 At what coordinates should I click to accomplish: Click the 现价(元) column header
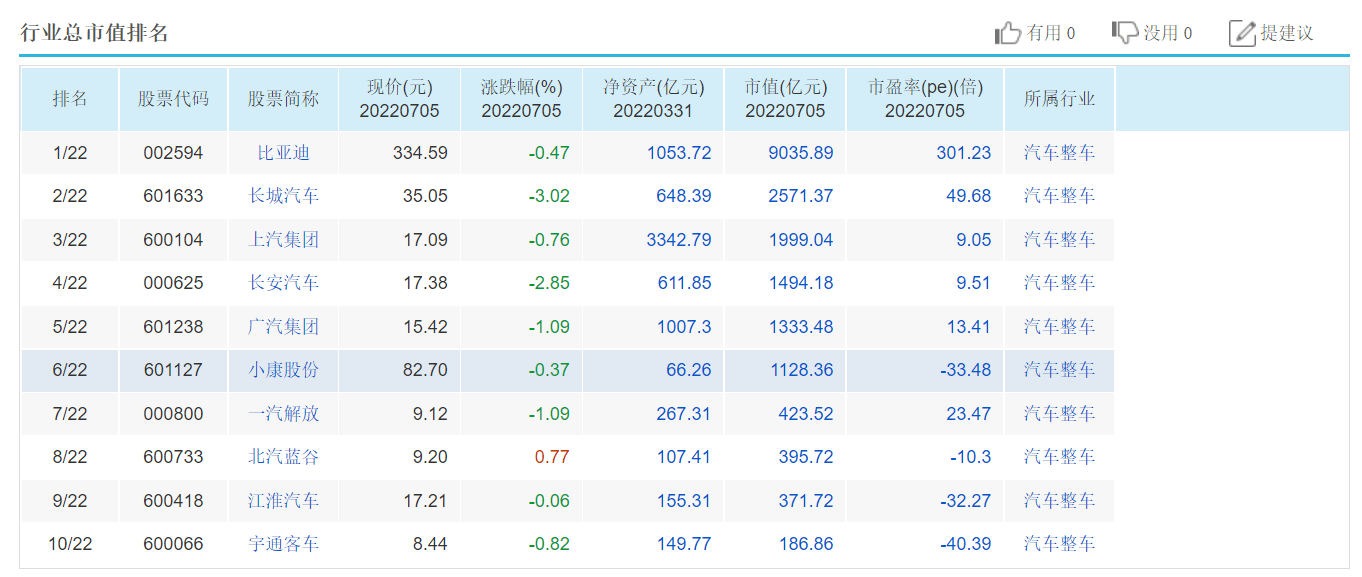click(x=400, y=99)
